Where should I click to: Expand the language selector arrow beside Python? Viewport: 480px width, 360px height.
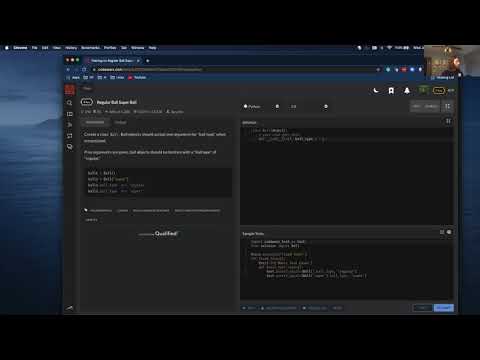pyautogui.click(x=277, y=106)
